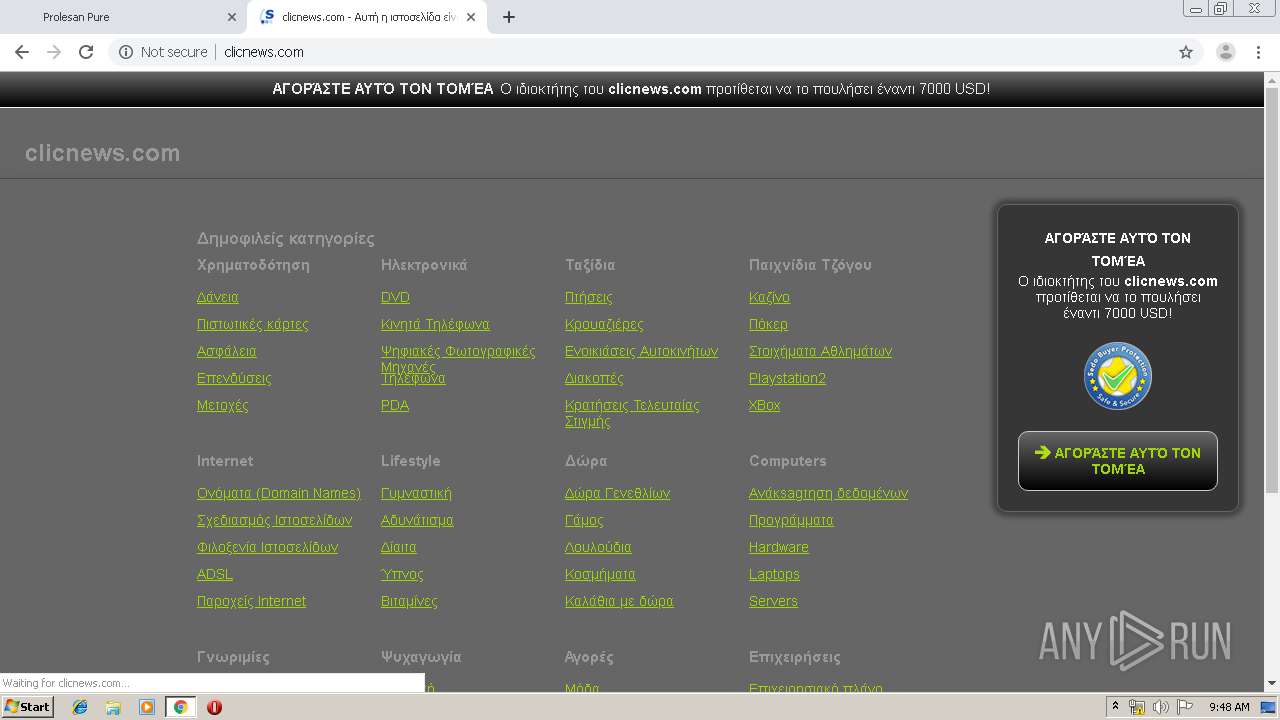Open the Σχεδιασμός Ιστοσελίδων link
1280x720 pixels.
(x=274, y=520)
